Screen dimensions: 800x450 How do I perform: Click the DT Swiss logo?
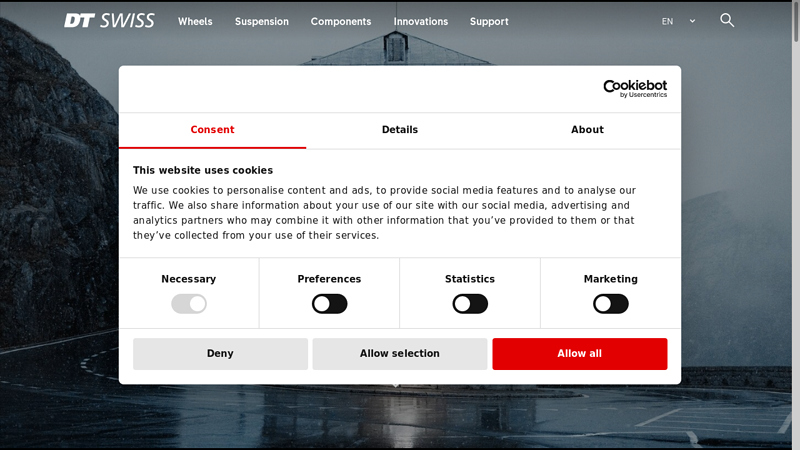[x=109, y=20]
